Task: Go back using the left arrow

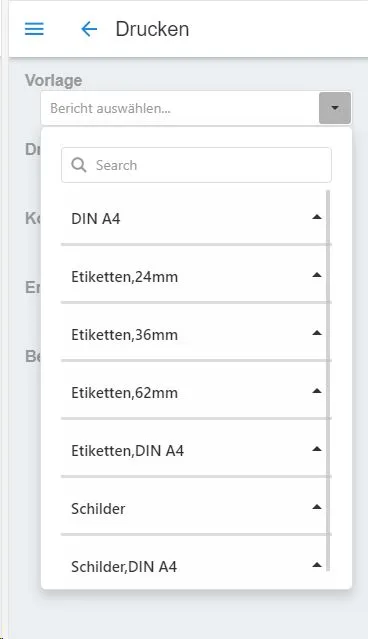Action: (x=89, y=29)
